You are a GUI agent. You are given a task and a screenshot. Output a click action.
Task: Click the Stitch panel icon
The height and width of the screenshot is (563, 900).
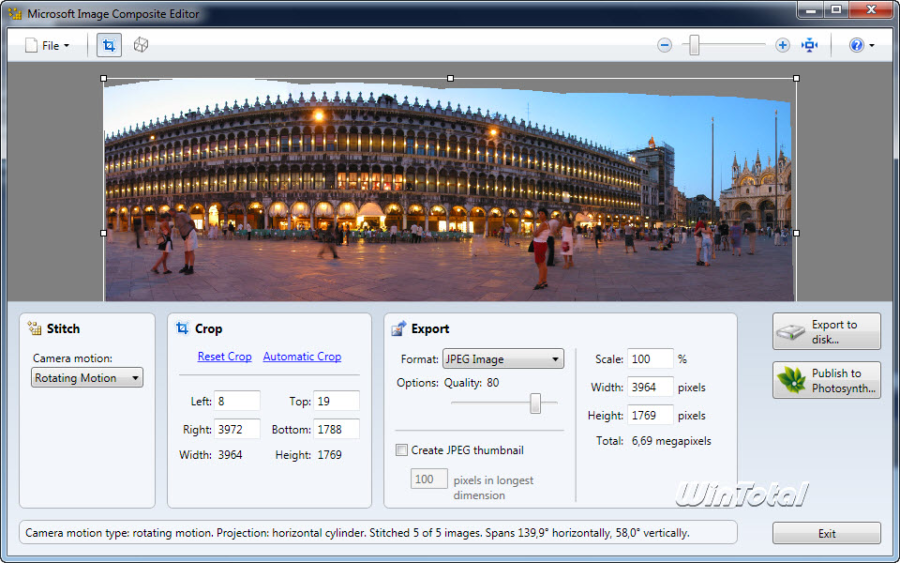pos(34,328)
